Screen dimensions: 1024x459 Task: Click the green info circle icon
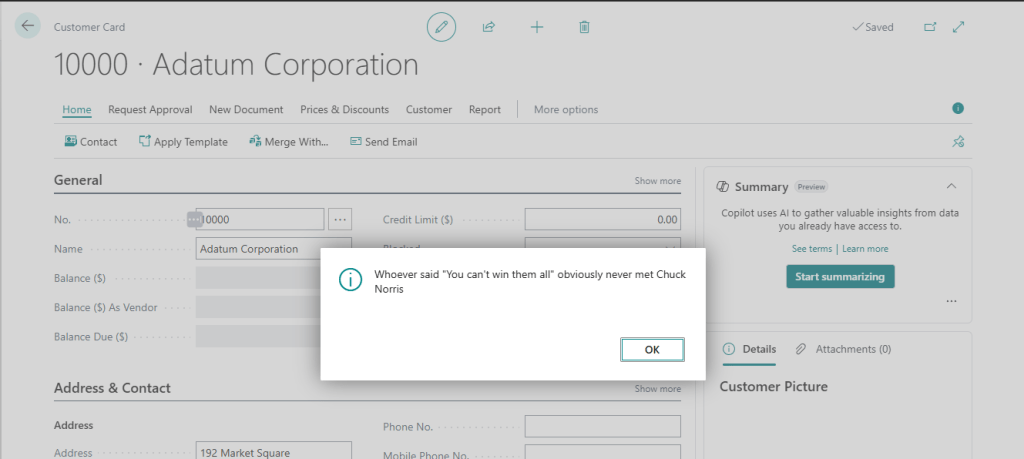pos(958,108)
